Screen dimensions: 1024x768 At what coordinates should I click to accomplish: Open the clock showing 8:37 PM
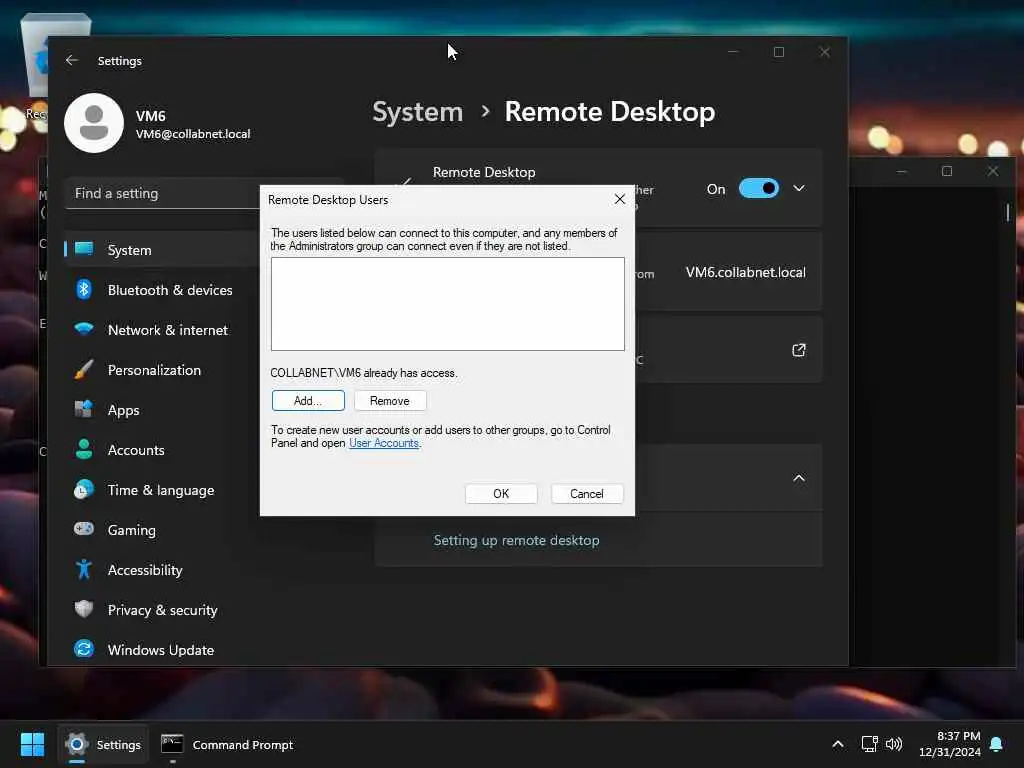950,744
